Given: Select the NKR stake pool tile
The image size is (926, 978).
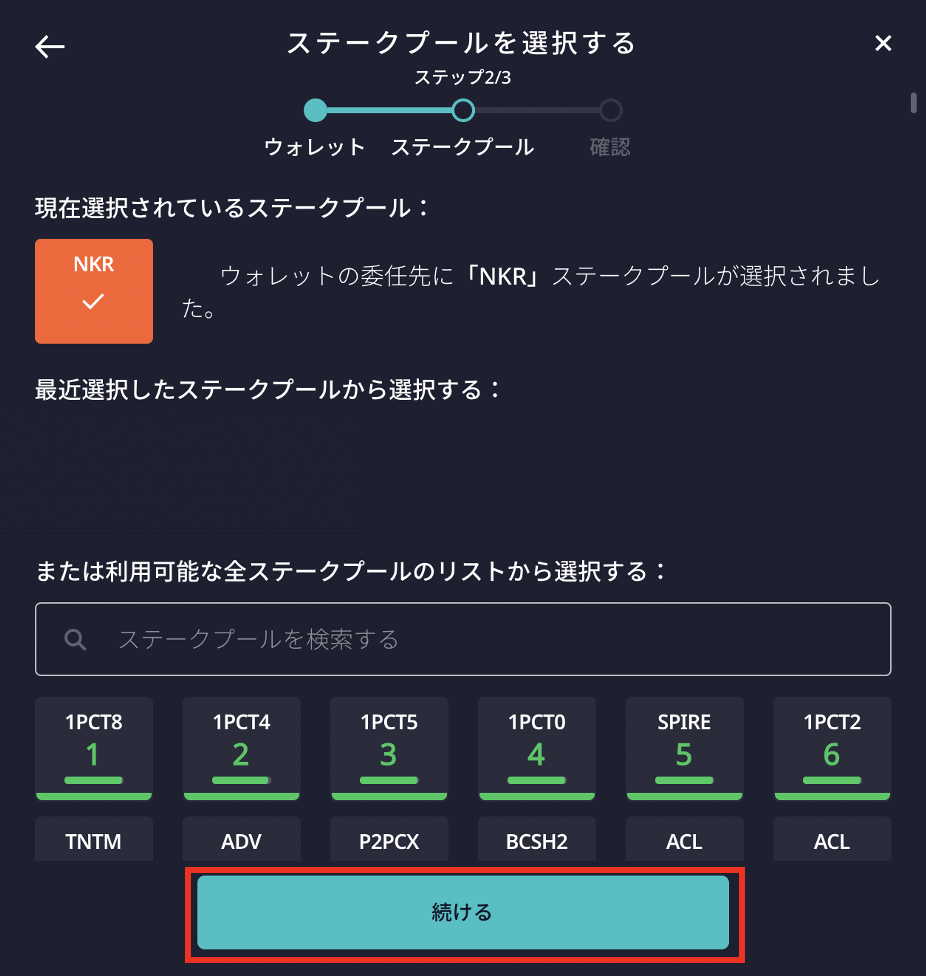Looking at the screenshot, I should pyautogui.click(x=93, y=291).
